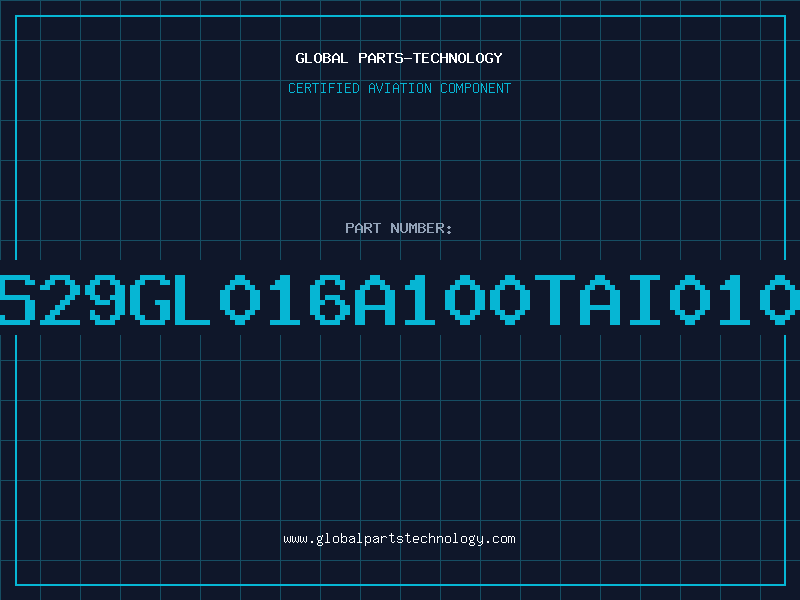Click the word CERTIFIED in subtitle
Screen dimensions: 800x600
[x=324, y=88]
